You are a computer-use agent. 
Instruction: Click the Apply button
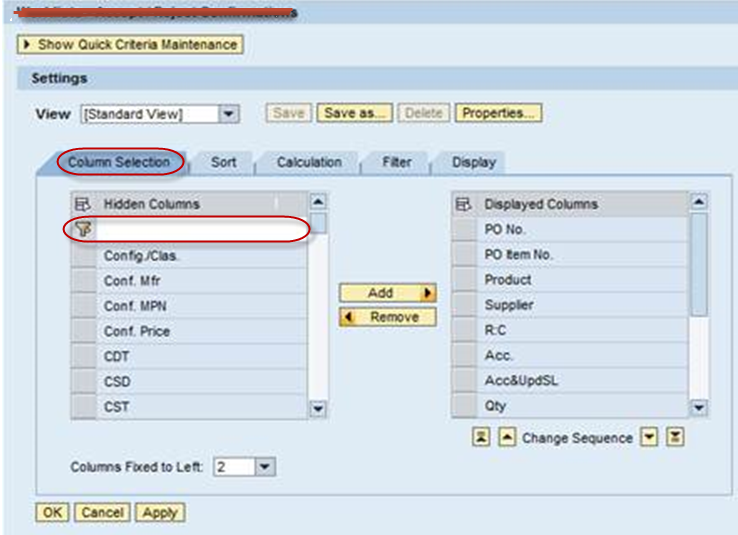click(160, 512)
